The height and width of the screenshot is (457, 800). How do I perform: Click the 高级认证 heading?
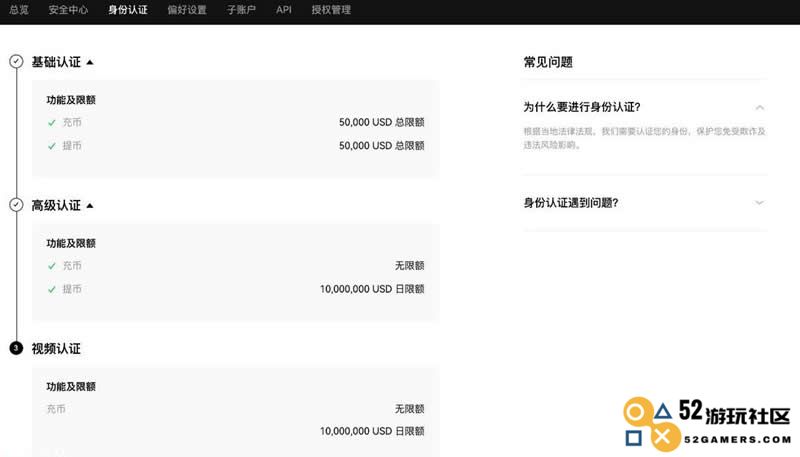56,206
